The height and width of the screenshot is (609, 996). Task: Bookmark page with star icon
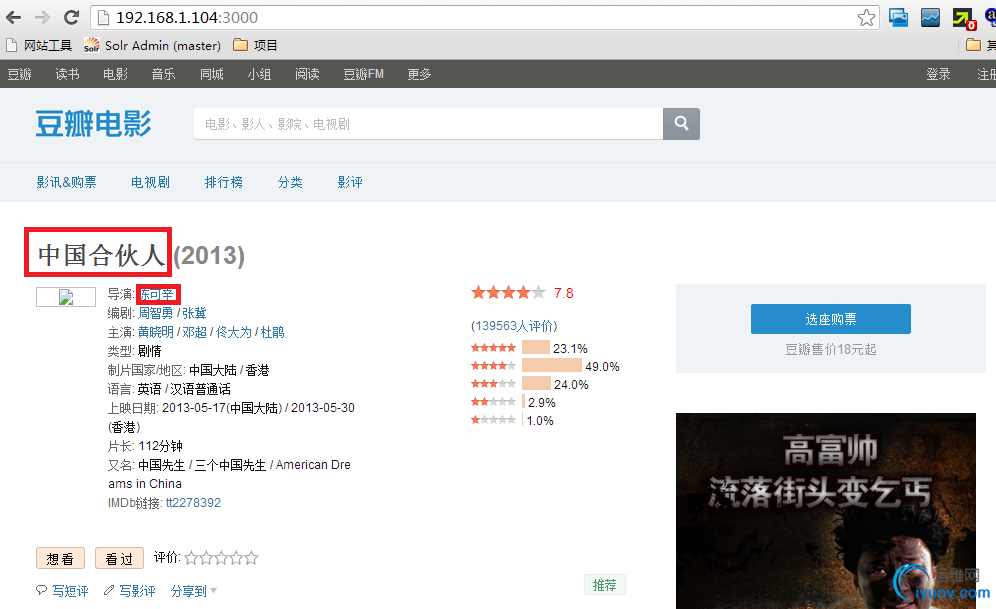(866, 18)
